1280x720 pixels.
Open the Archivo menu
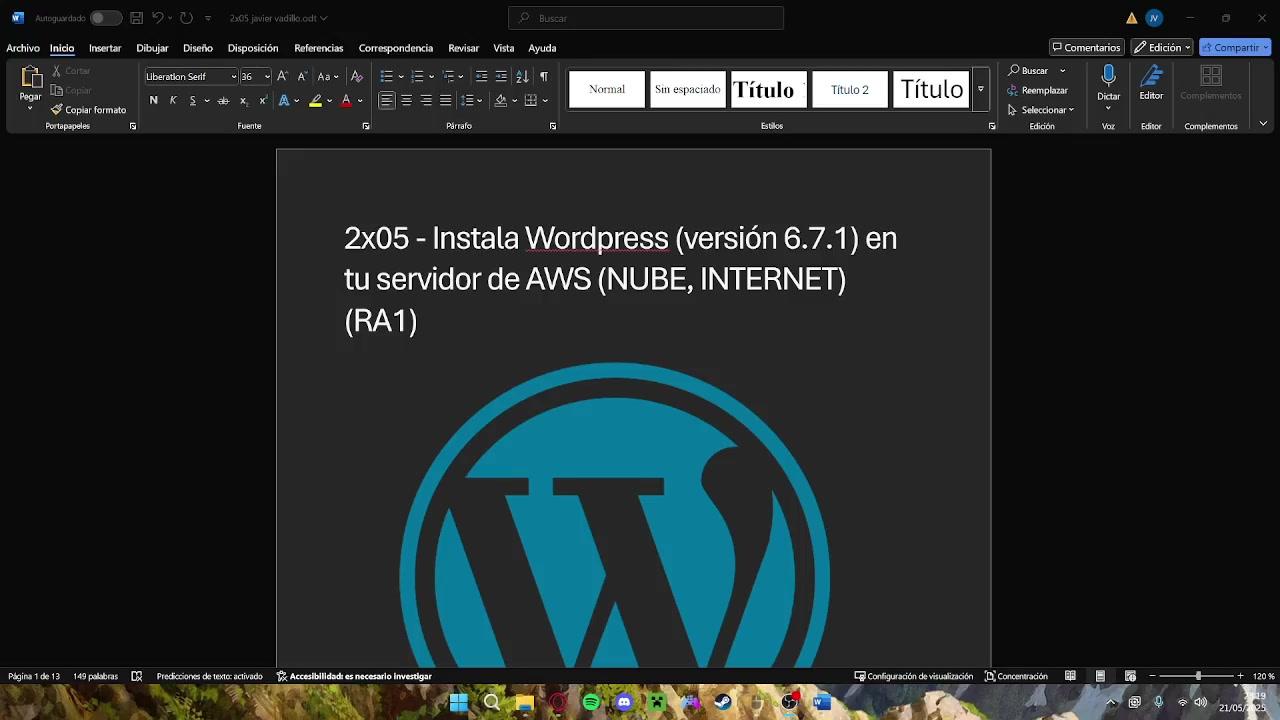tap(23, 48)
